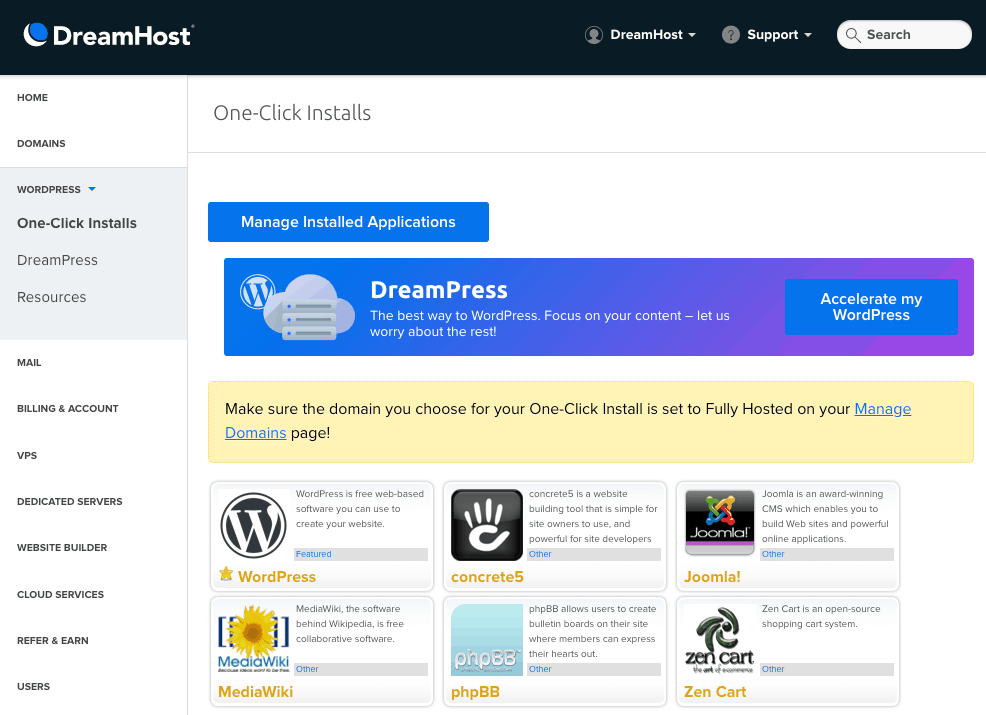Viewport: 986px width, 715px height.
Task: Open DEDICATED SERVERS in sidebar
Action: click(70, 502)
